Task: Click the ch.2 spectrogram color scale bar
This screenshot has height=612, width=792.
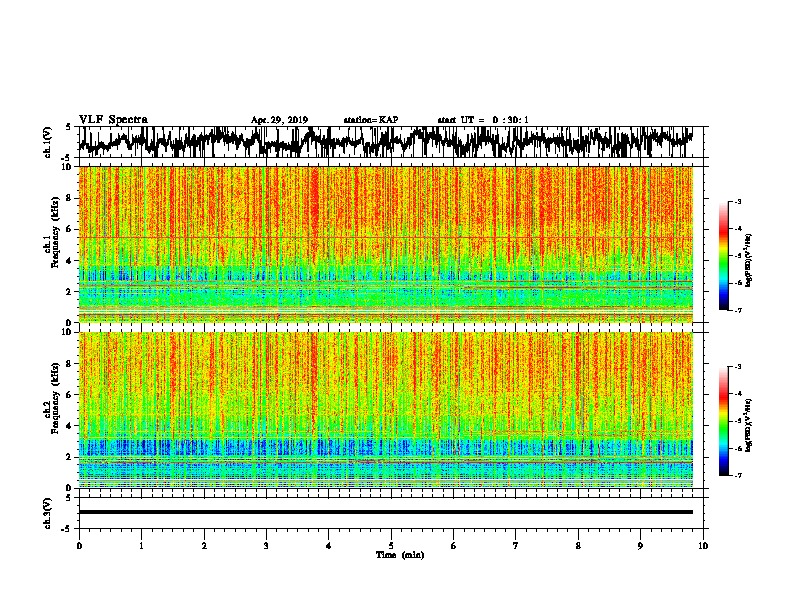Action: [x=724, y=421]
